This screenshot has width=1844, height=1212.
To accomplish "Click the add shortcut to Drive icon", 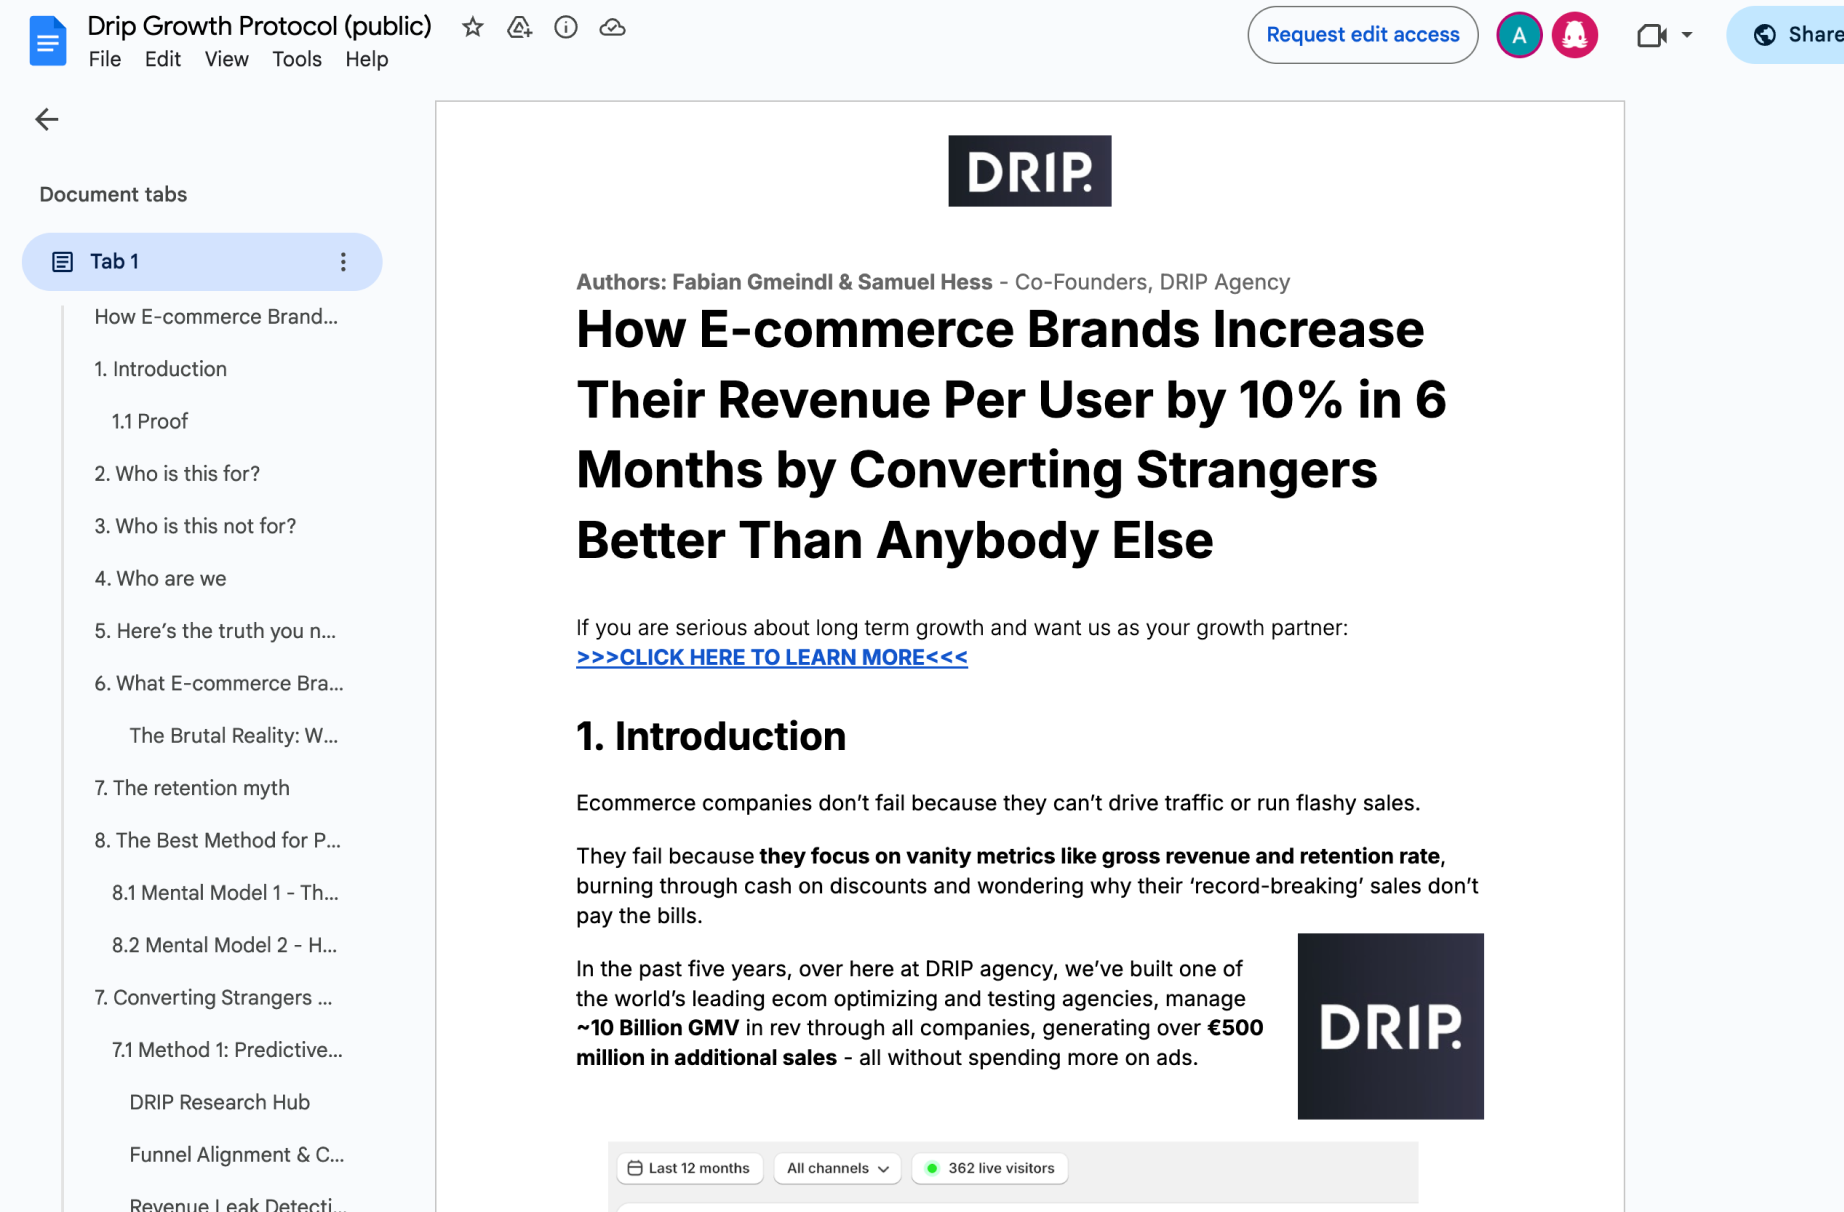I will (519, 27).
